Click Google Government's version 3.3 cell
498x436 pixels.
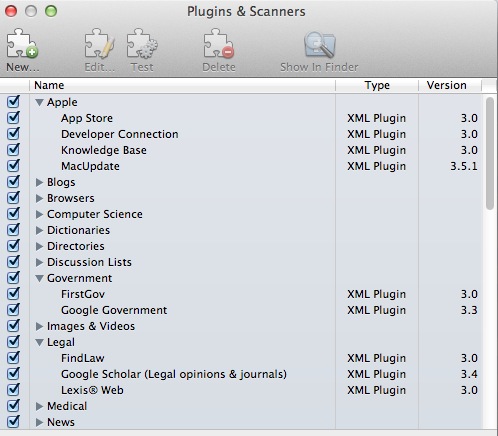coord(469,310)
